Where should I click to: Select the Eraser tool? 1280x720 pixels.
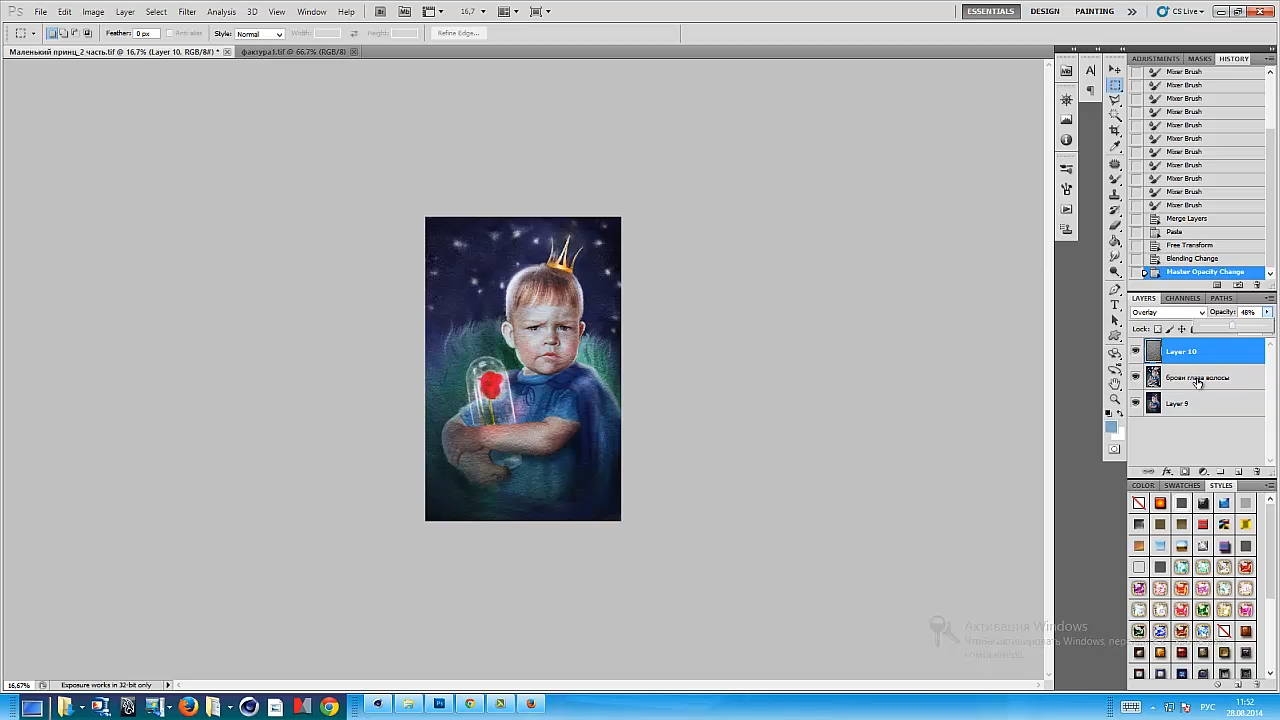pos(1115,226)
